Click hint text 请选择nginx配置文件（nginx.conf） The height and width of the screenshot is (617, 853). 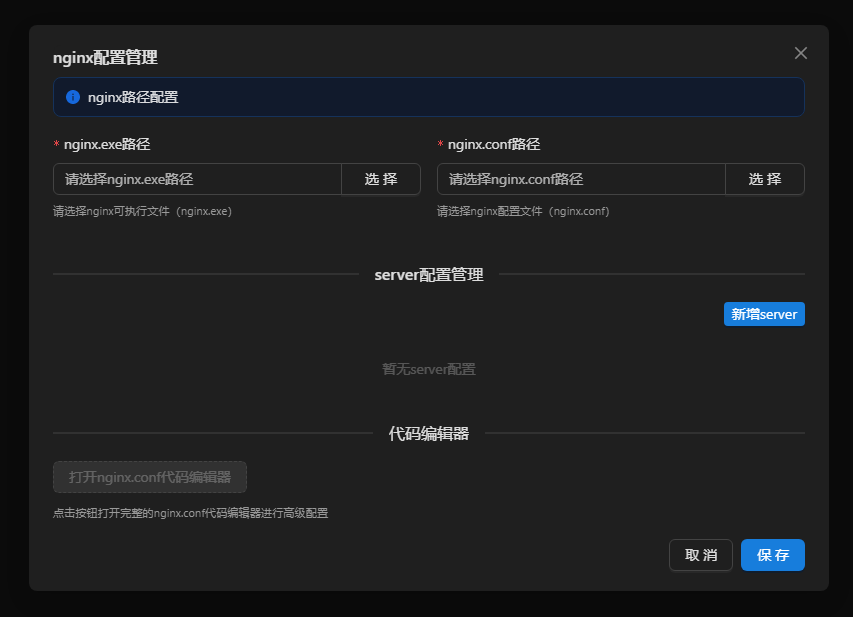[523, 211]
